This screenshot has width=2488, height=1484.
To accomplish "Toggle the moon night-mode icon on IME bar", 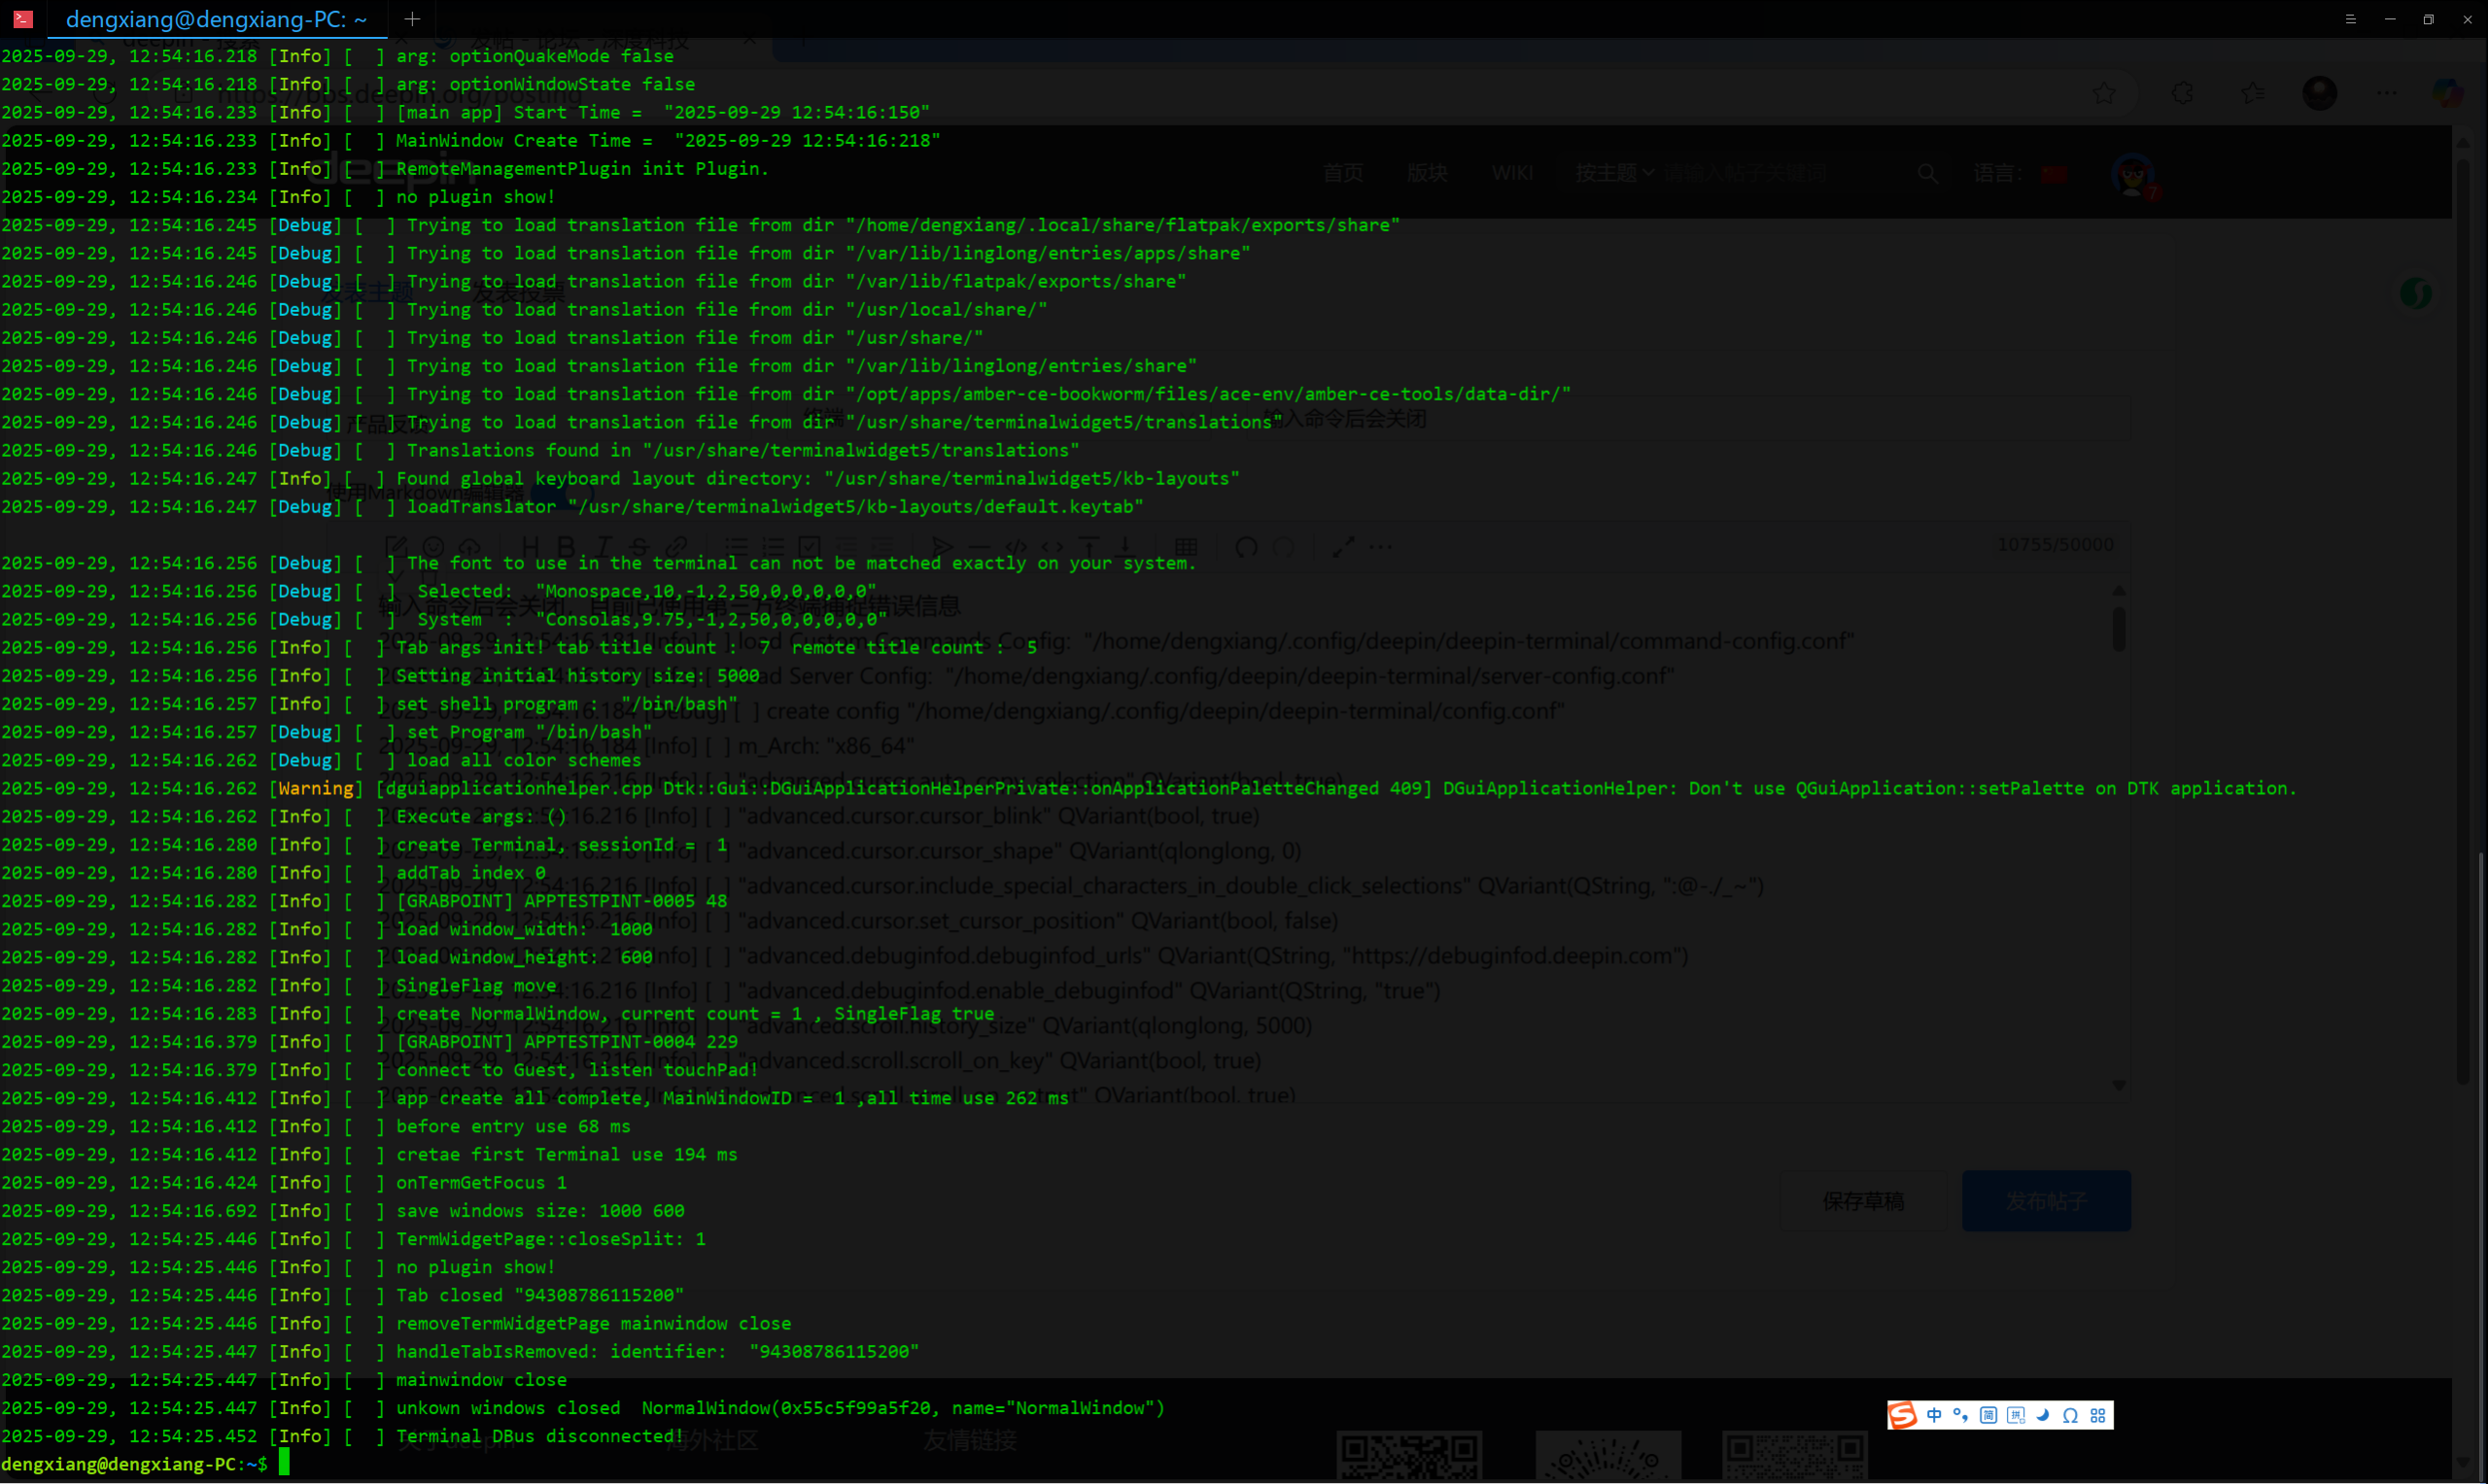I will coord(2043,1415).
